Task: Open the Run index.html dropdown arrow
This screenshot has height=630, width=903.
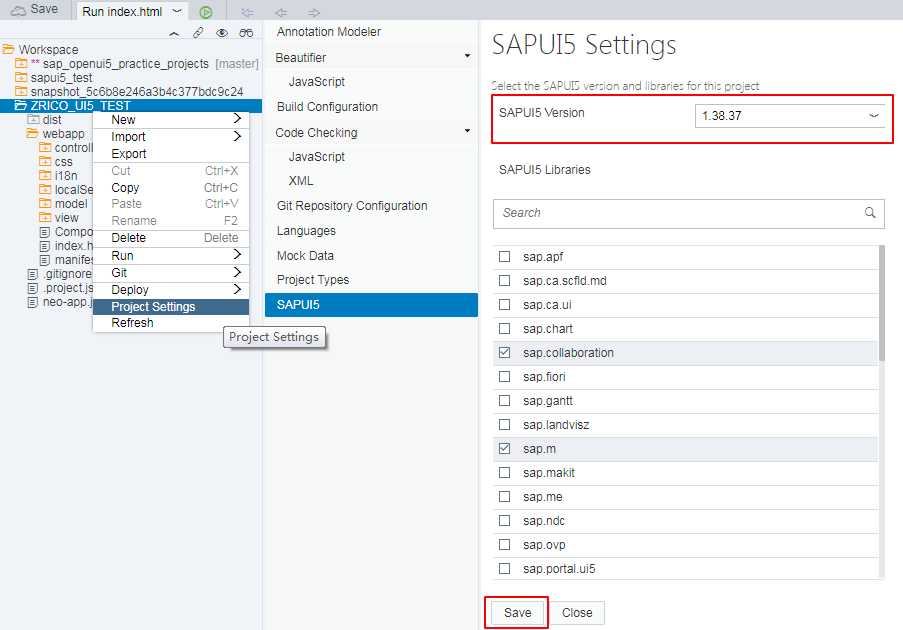Action: pos(177,11)
